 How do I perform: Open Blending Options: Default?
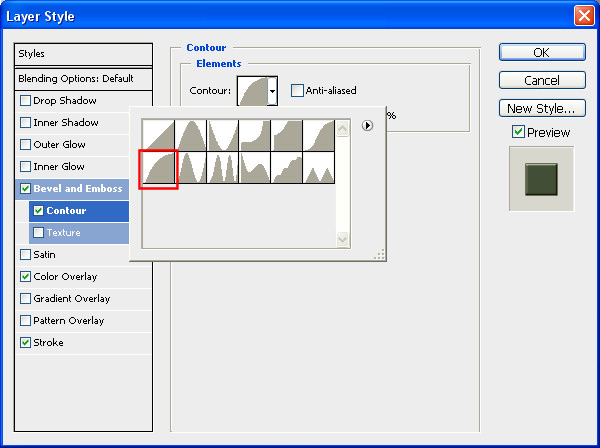tap(83, 79)
